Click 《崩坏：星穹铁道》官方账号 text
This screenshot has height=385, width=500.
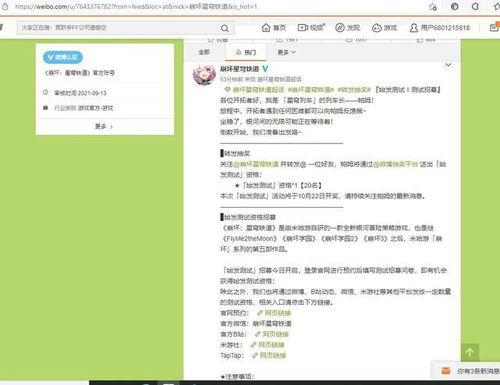tap(79, 73)
